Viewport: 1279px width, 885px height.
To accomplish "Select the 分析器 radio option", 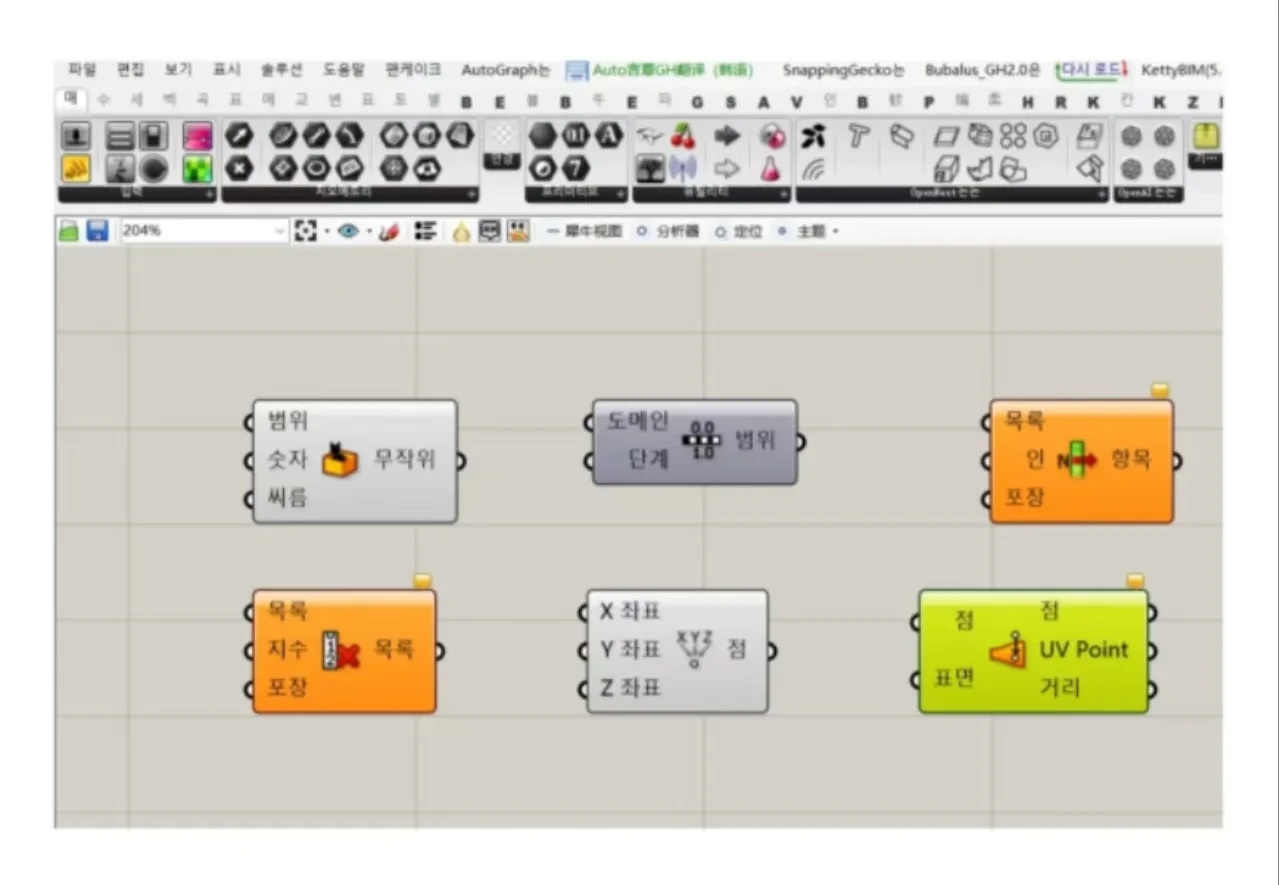I will (670, 231).
